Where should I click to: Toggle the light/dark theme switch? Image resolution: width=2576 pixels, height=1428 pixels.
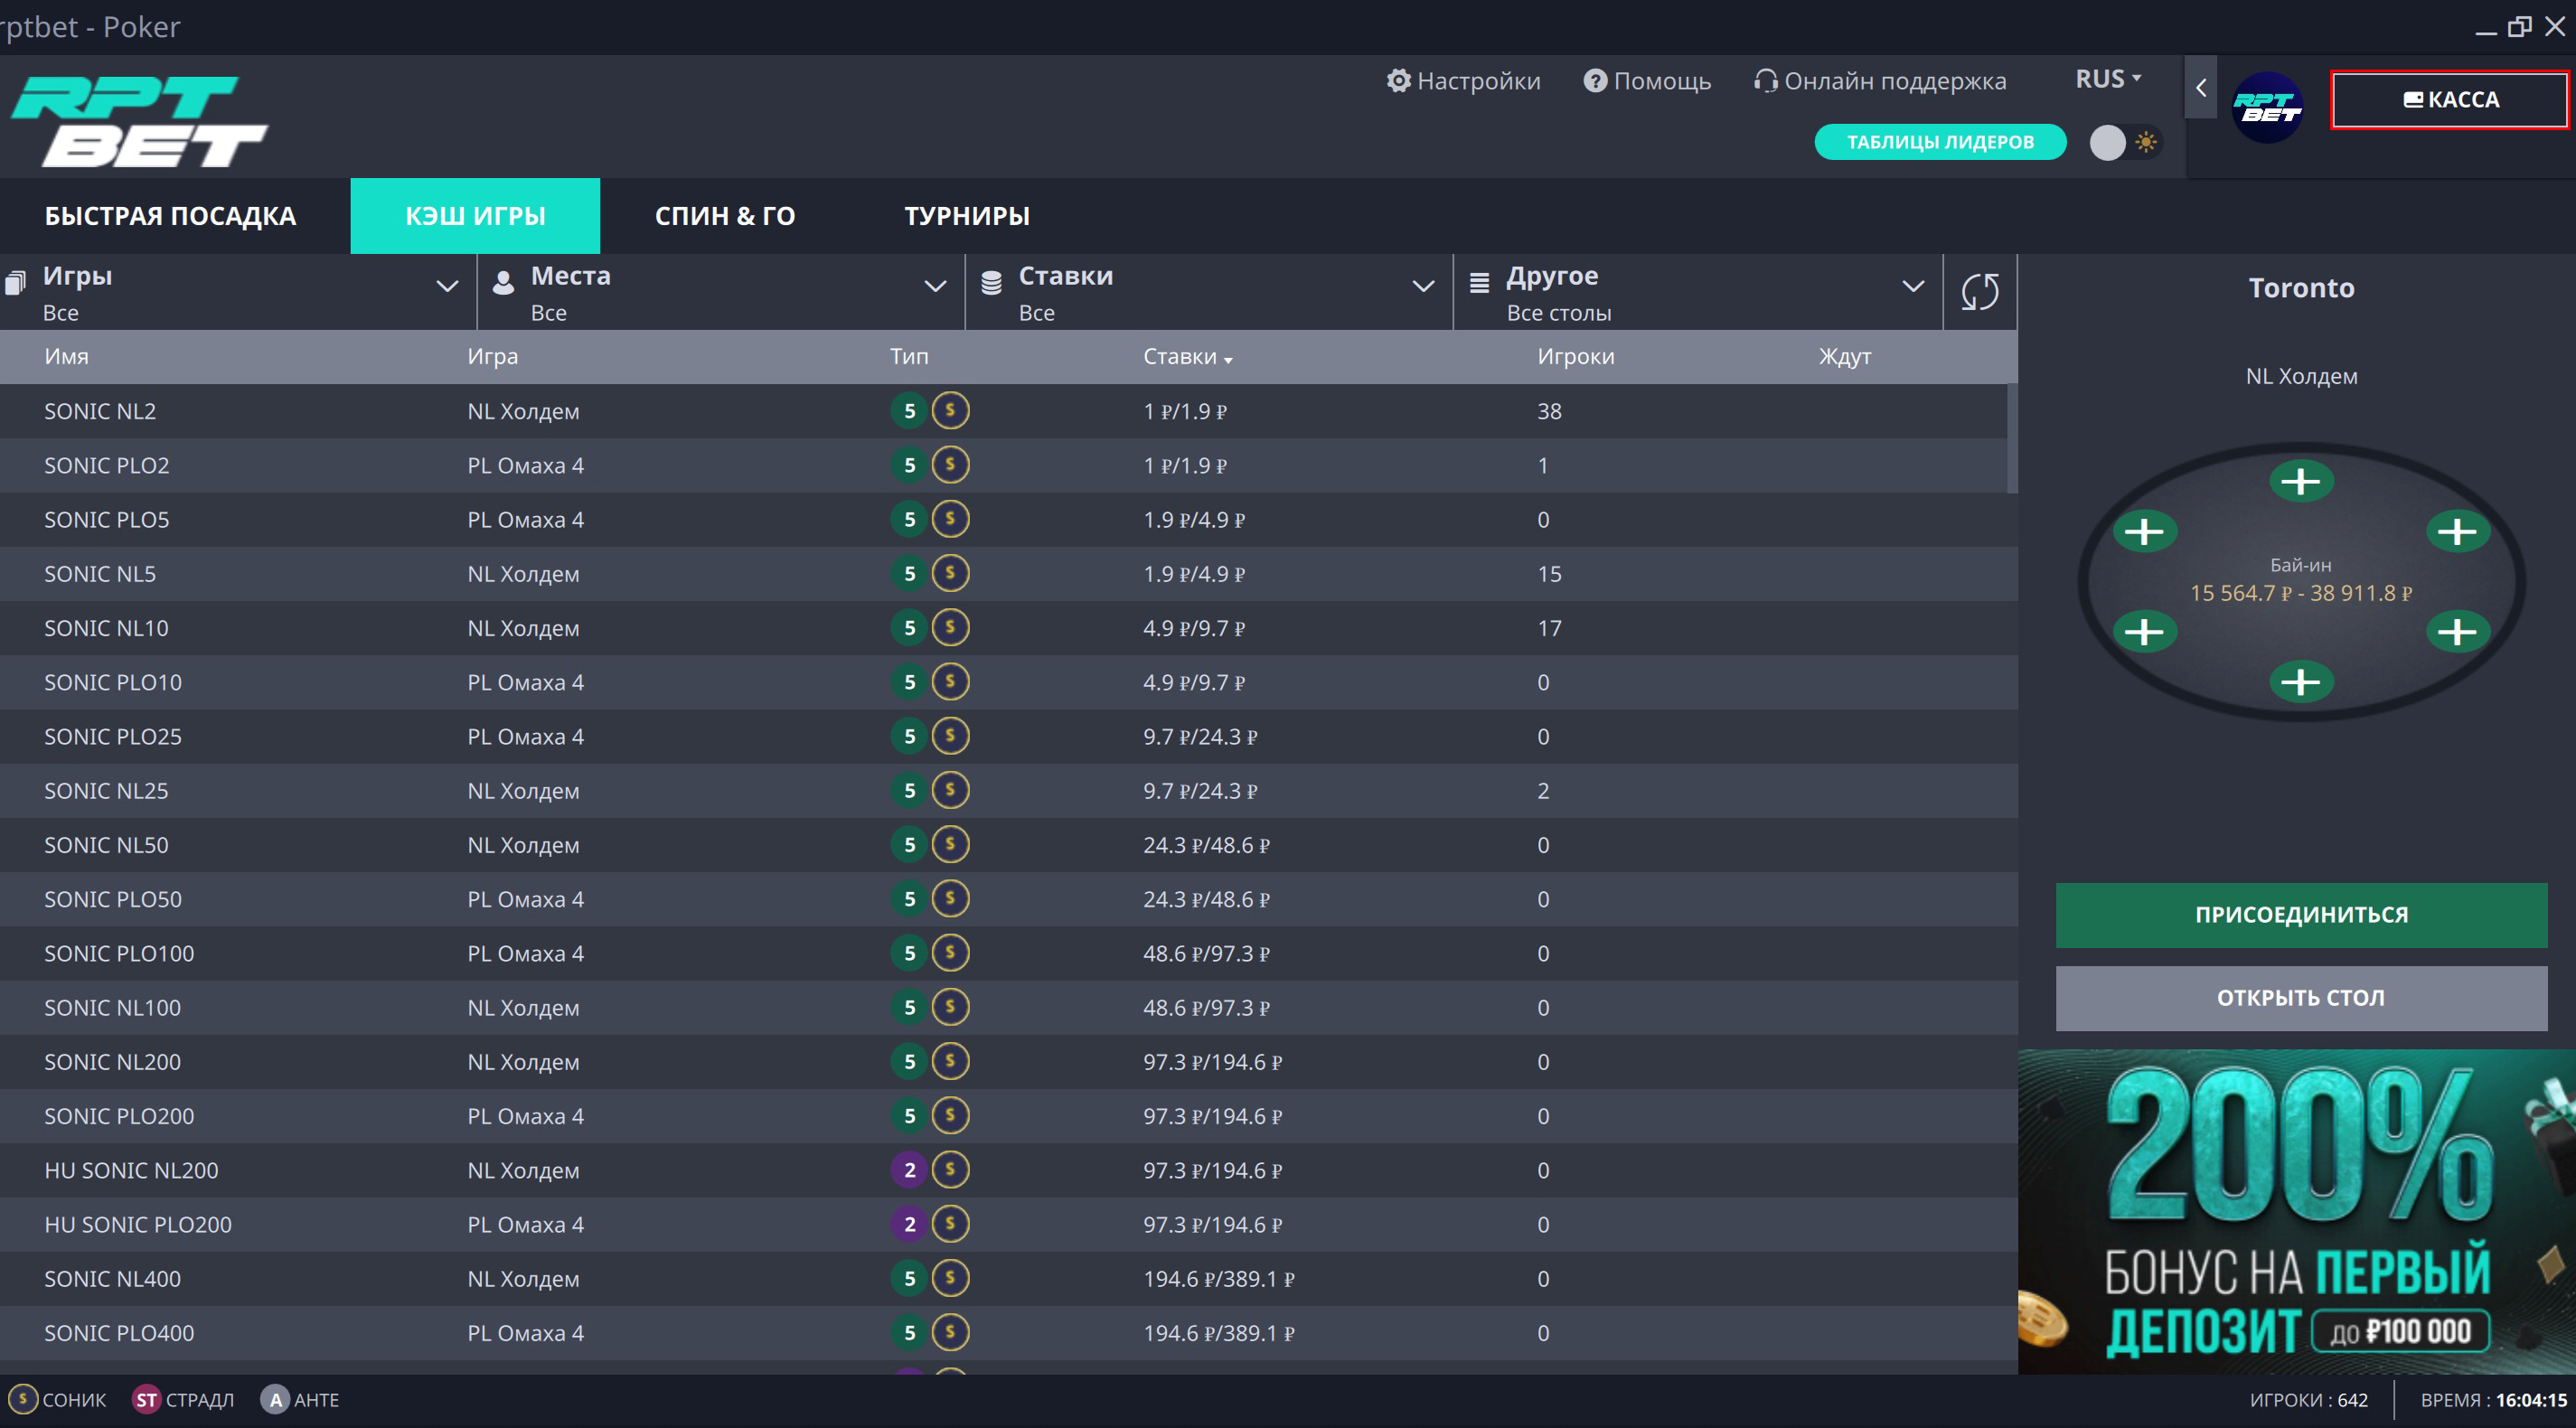2125,142
